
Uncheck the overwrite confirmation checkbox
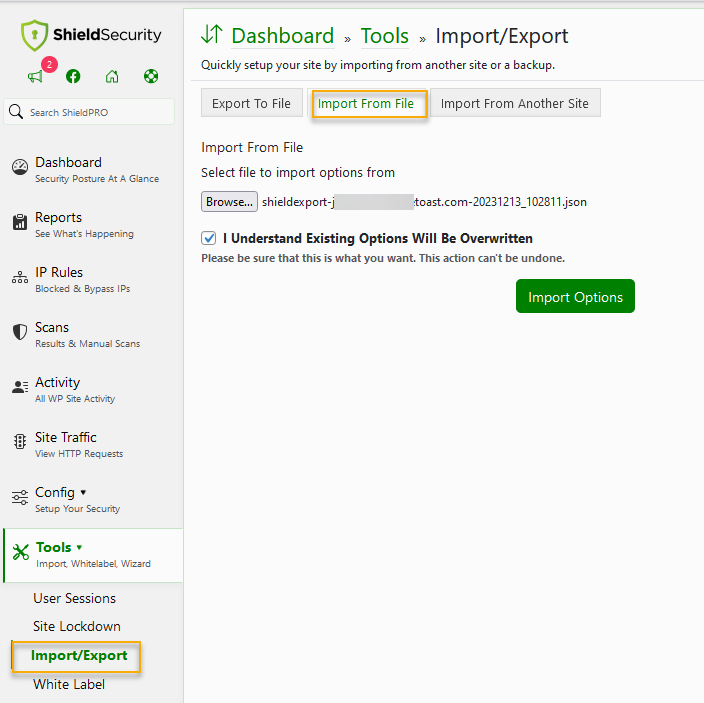208,238
